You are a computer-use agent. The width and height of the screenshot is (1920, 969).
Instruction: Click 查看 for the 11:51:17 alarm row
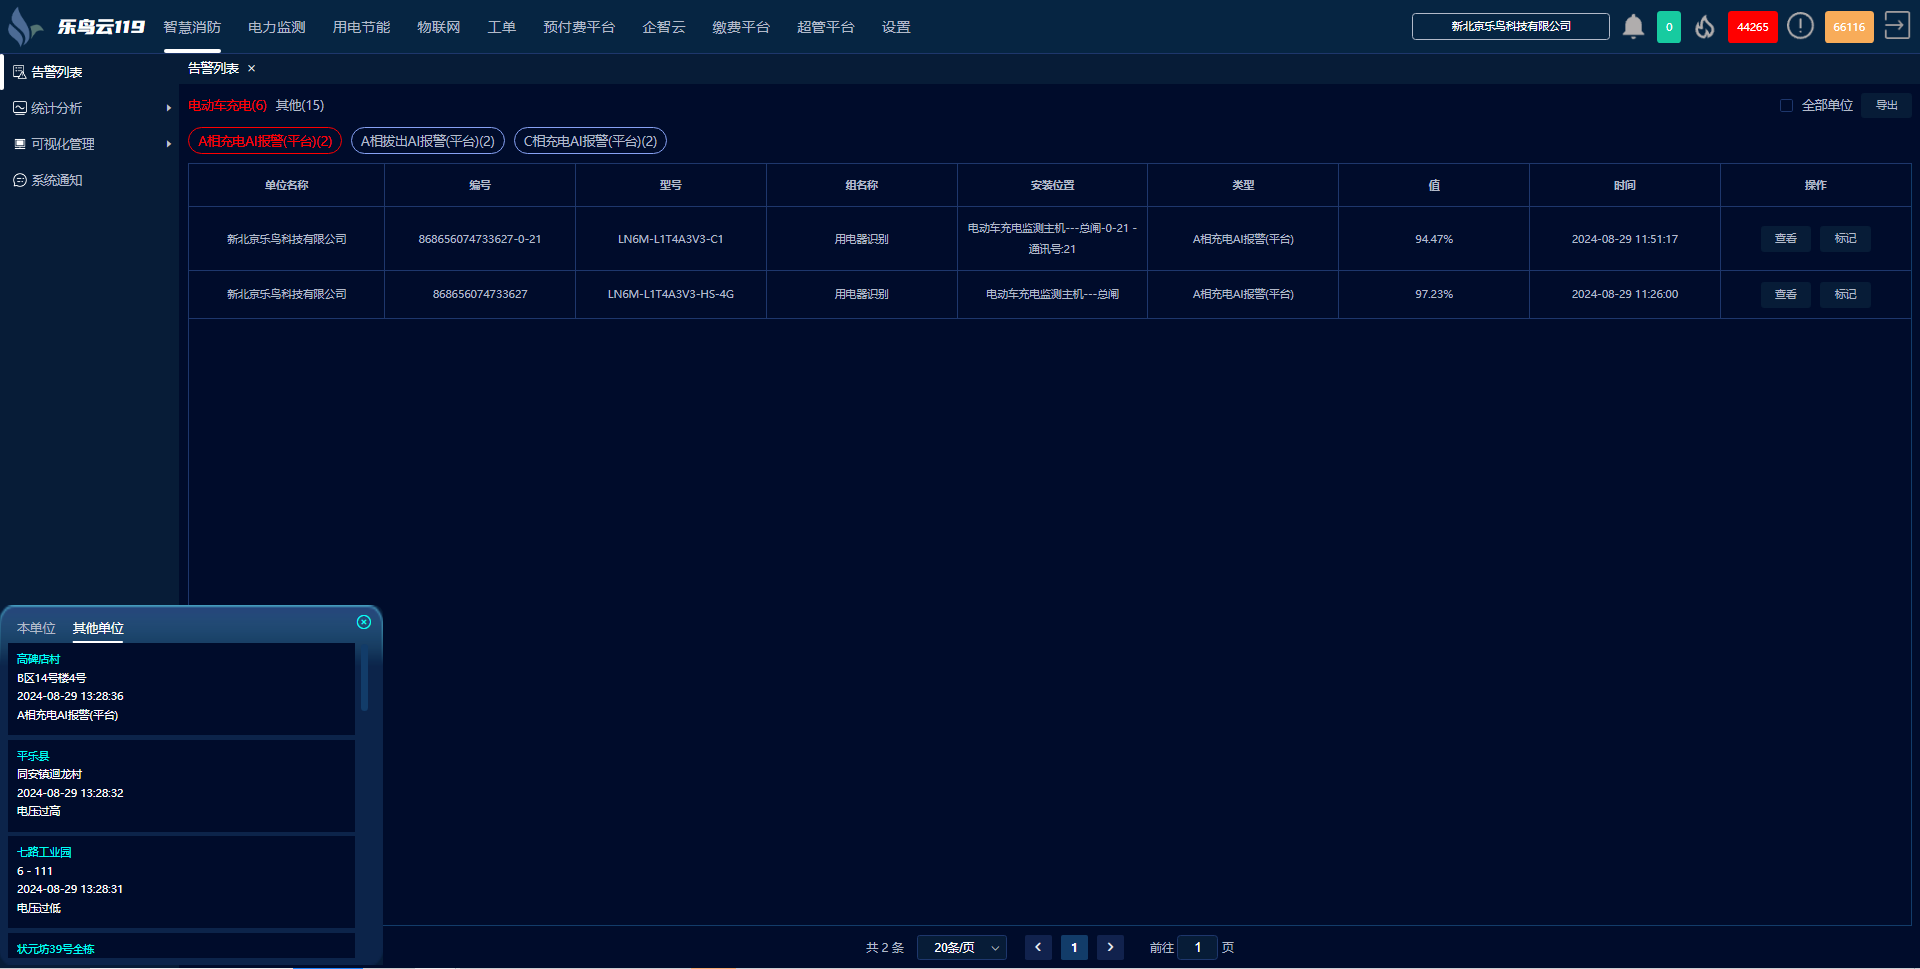[x=1785, y=239]
